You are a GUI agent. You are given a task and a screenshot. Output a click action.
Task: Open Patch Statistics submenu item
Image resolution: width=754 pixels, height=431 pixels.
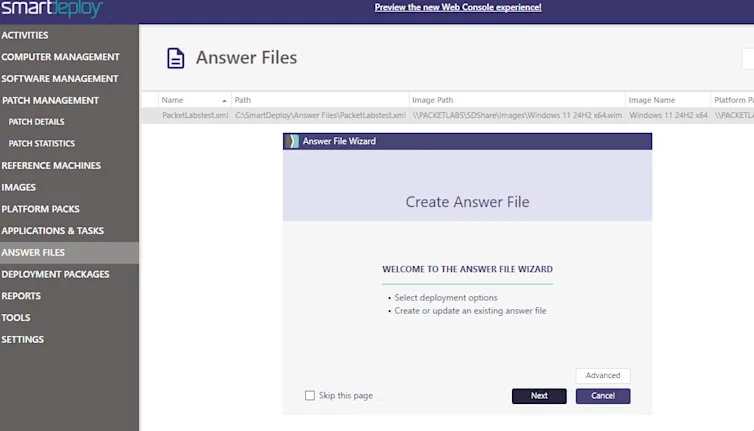(x=42, y=143)
